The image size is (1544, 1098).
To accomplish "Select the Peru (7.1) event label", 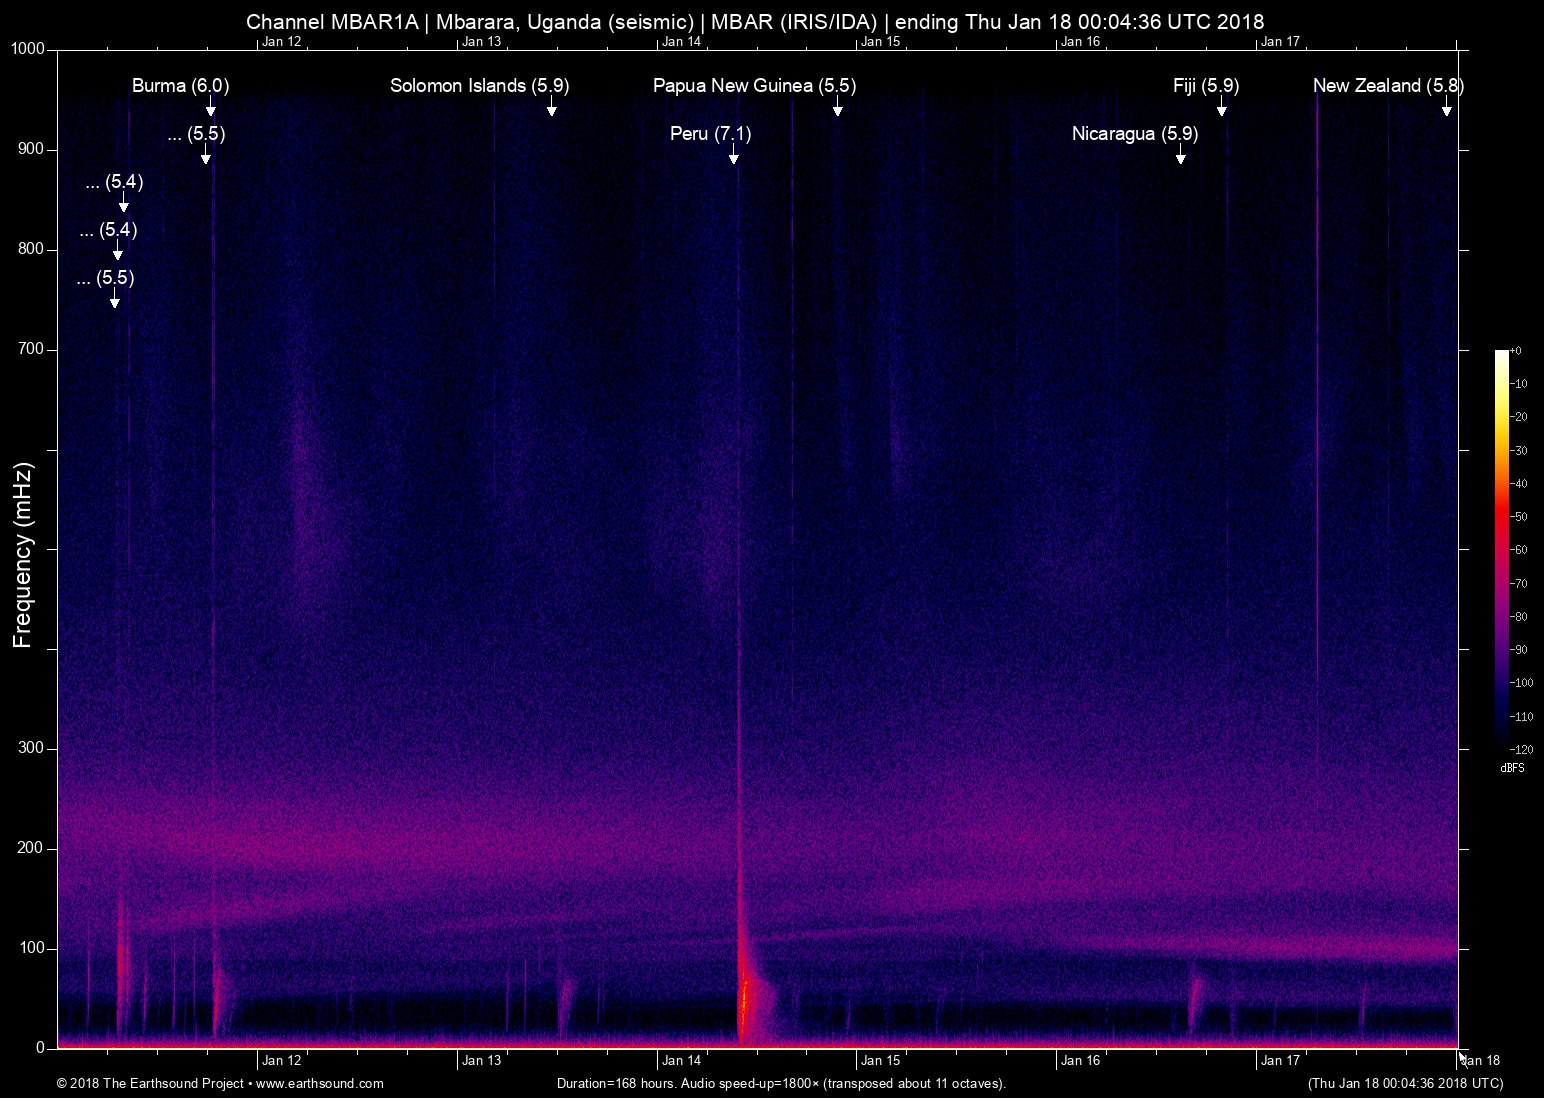I will point(710,134).
